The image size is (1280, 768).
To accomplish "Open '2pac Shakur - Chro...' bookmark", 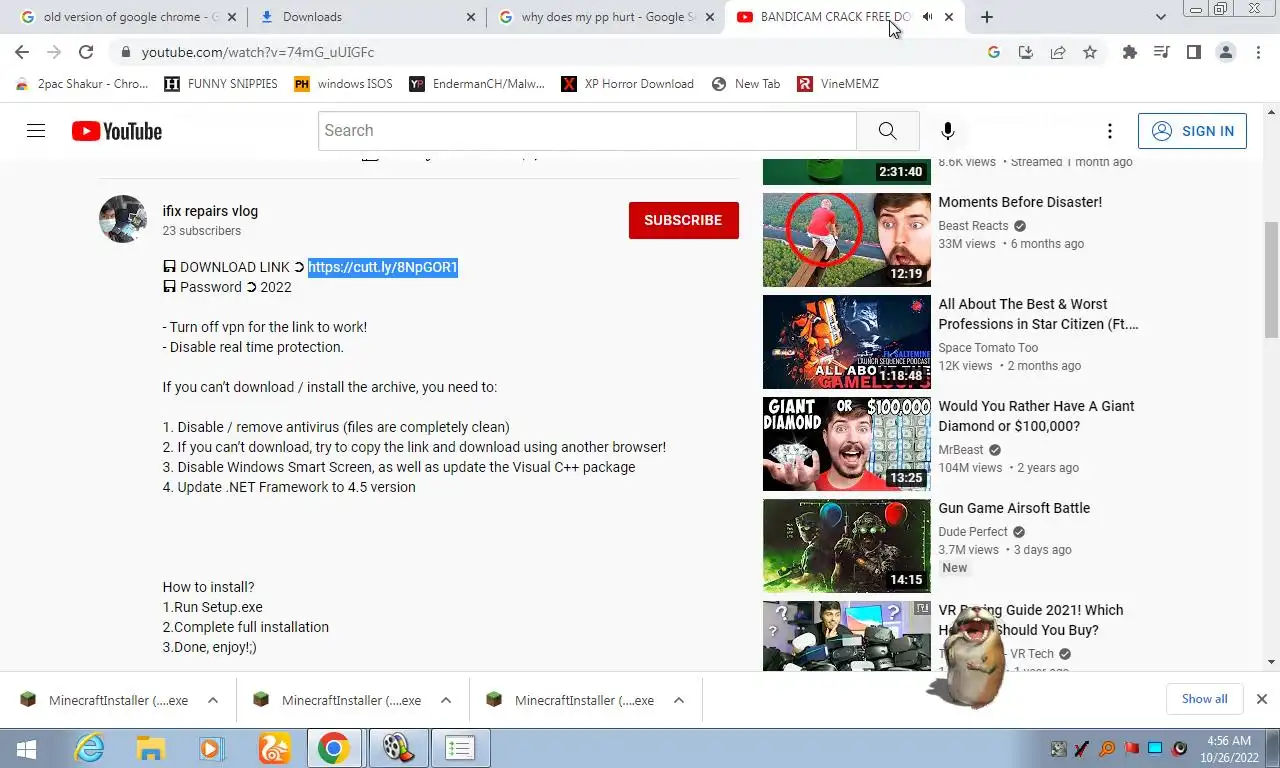I will tap(82, 84).
